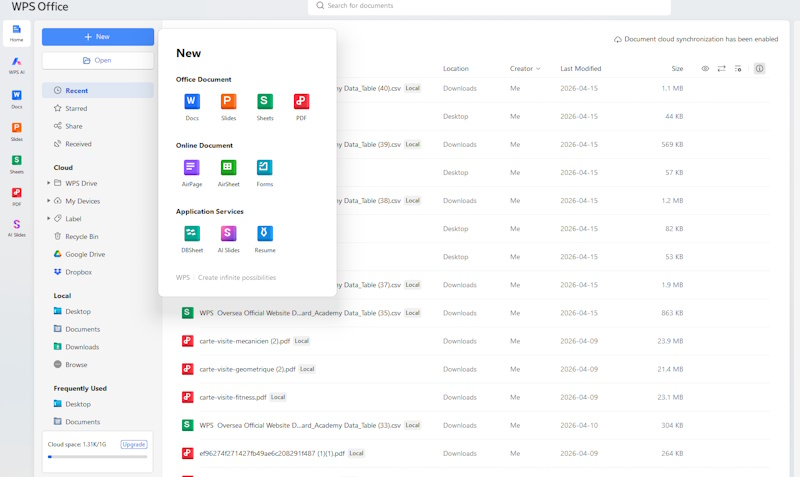
Task: Open Slides in left rail
Action: click(16, 132)
